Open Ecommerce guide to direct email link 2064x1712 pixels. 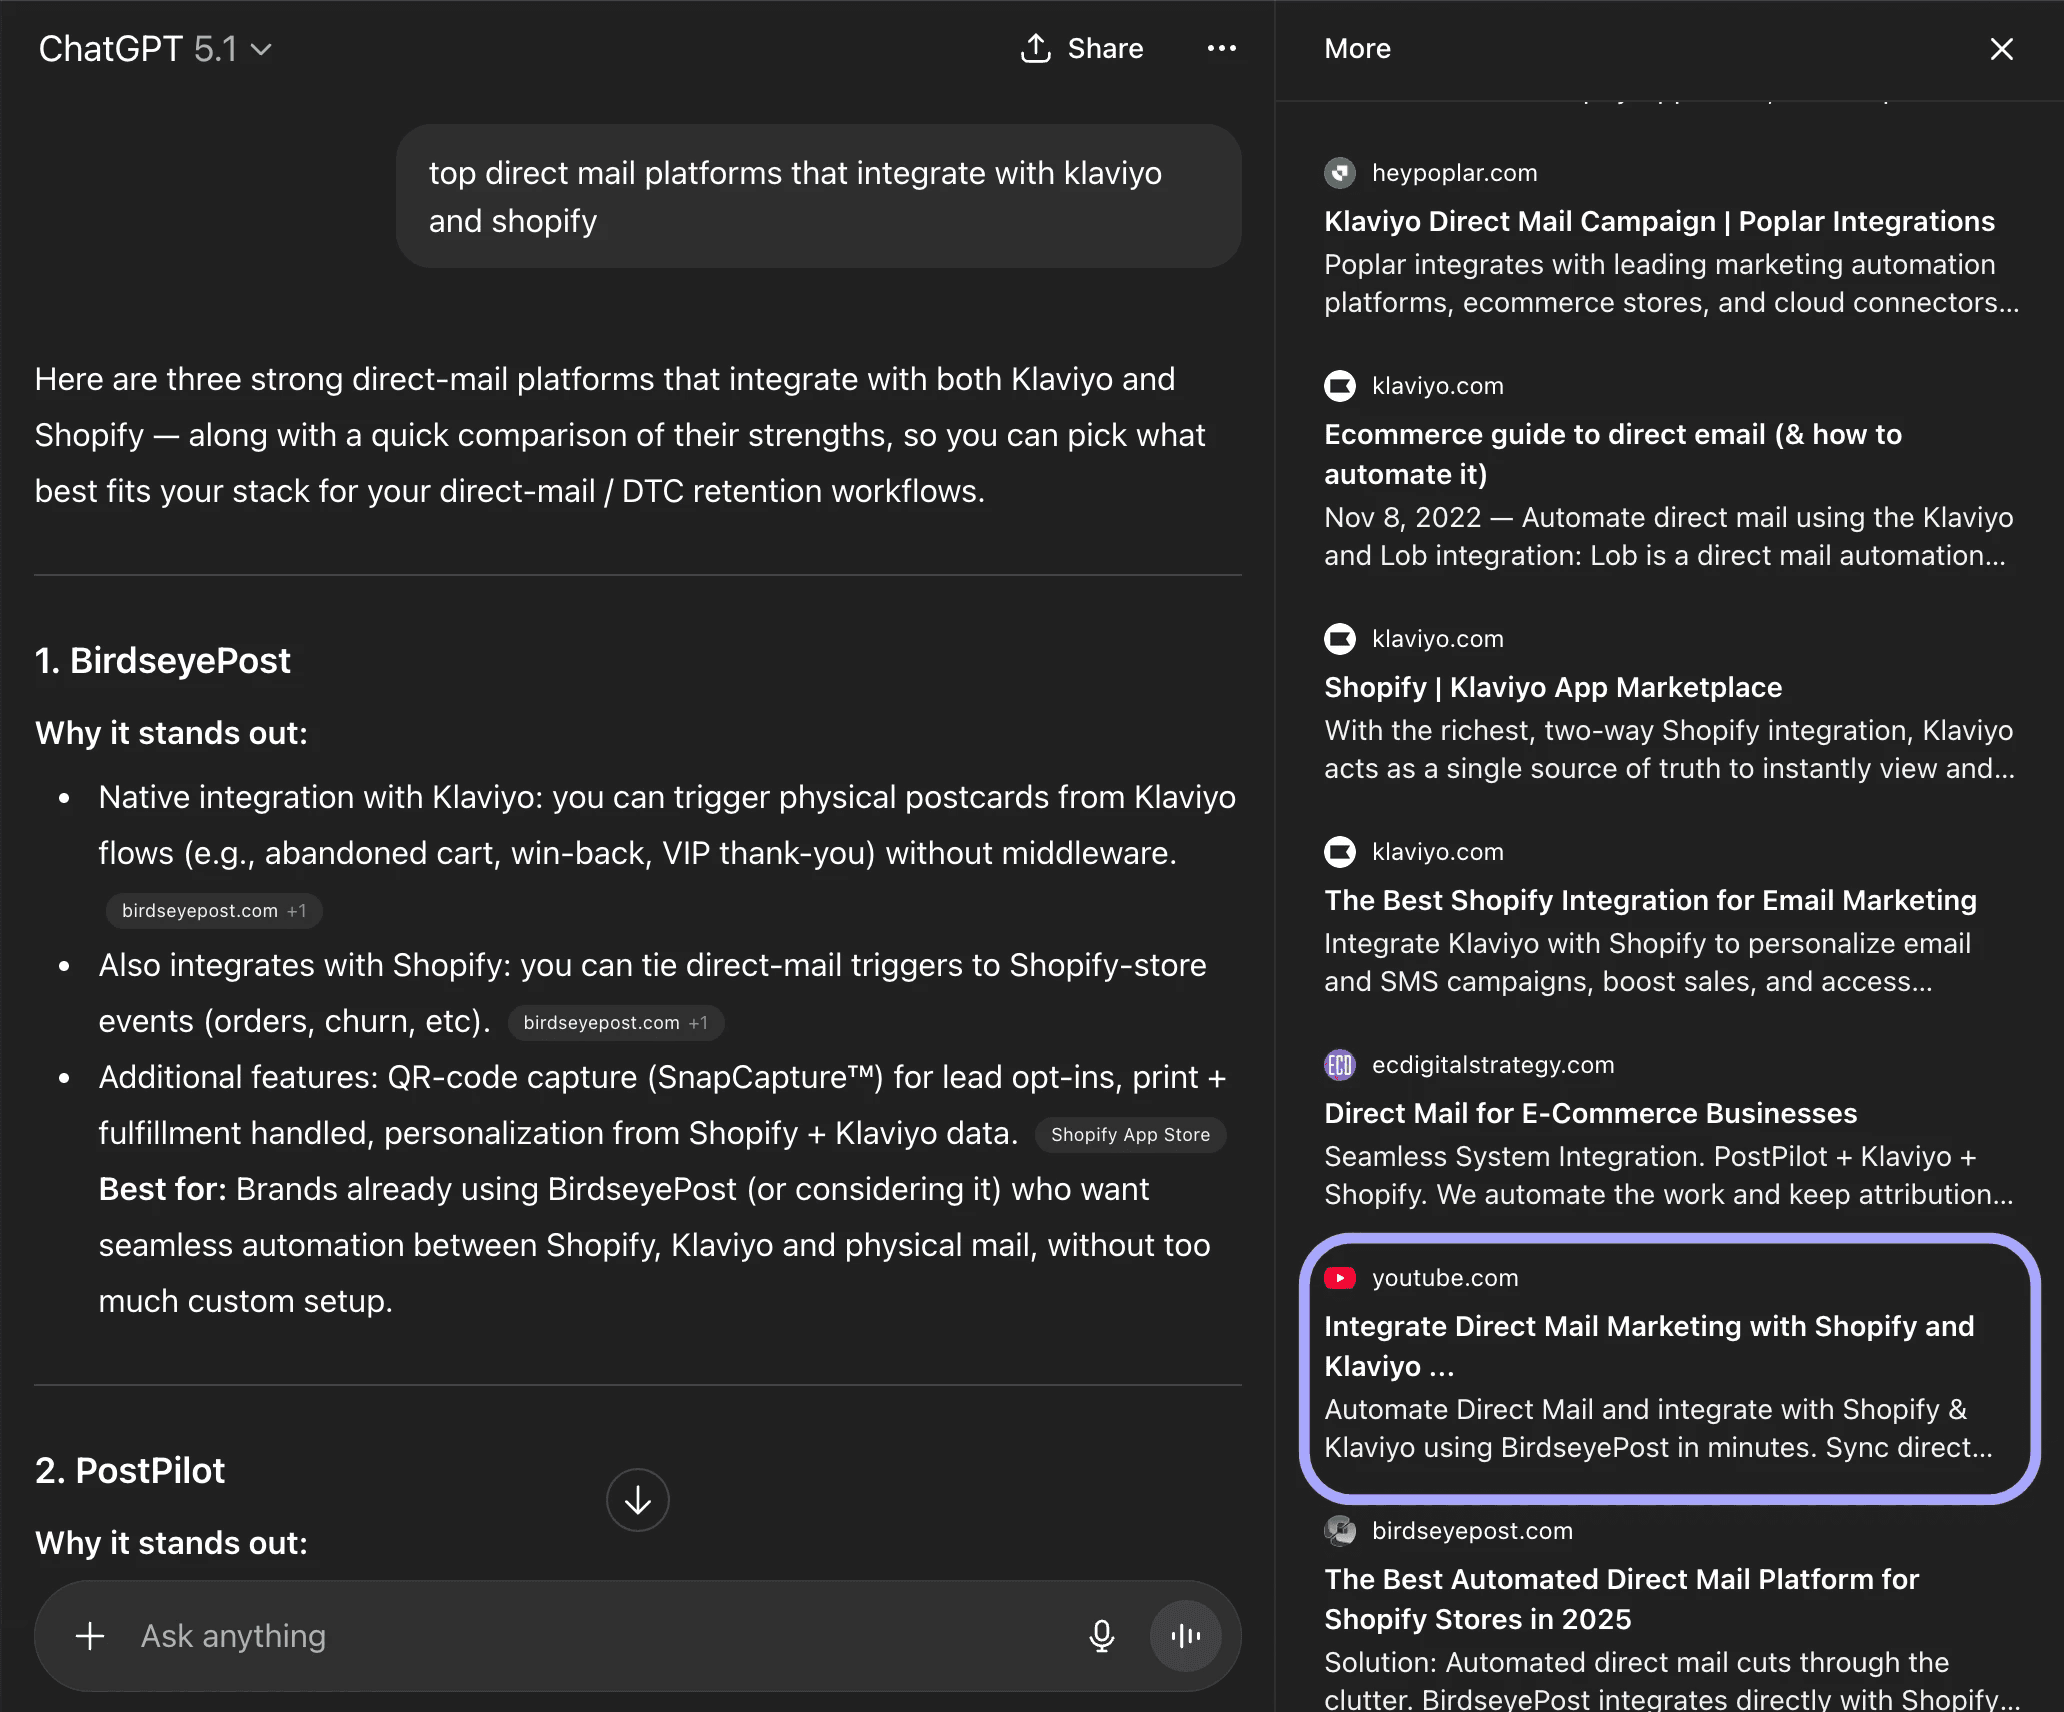coord(1613,454)
